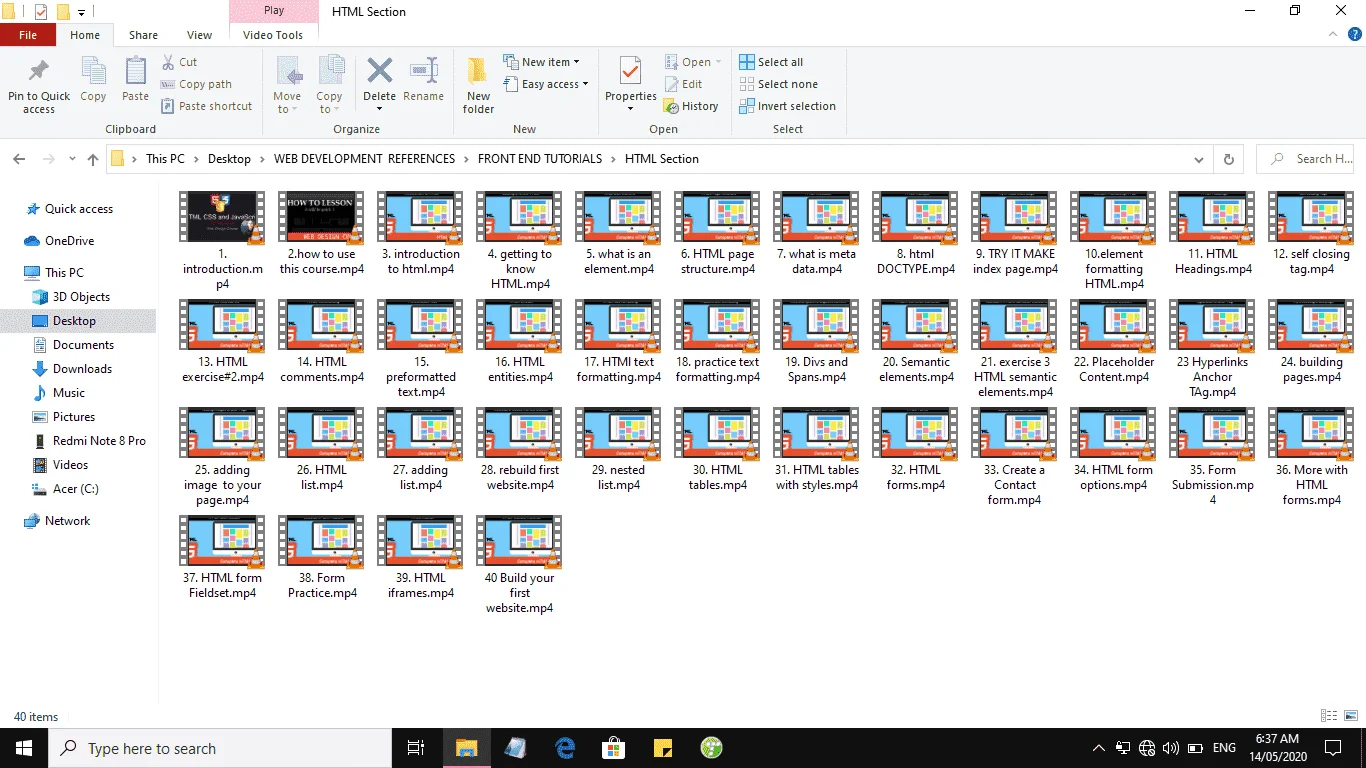Refresh the current folder

pos(1229,159)
